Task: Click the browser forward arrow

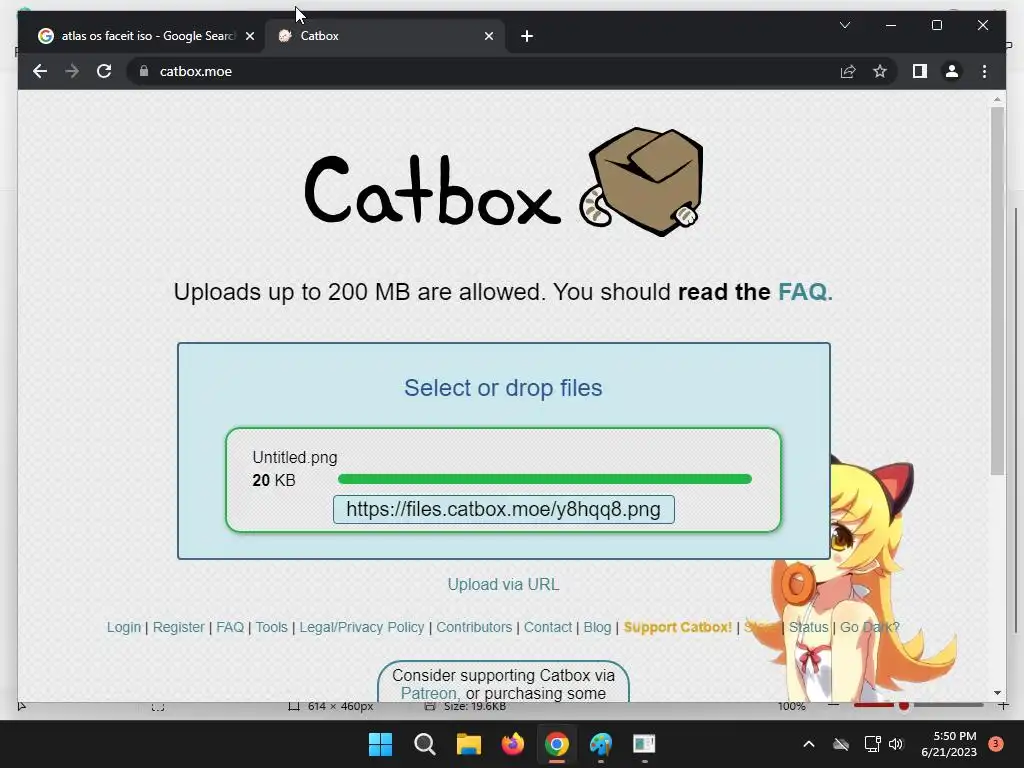Action: pos(72,71)
